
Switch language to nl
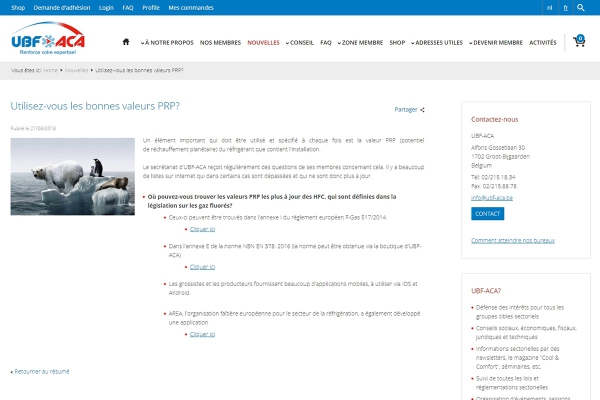click(549, 8)
